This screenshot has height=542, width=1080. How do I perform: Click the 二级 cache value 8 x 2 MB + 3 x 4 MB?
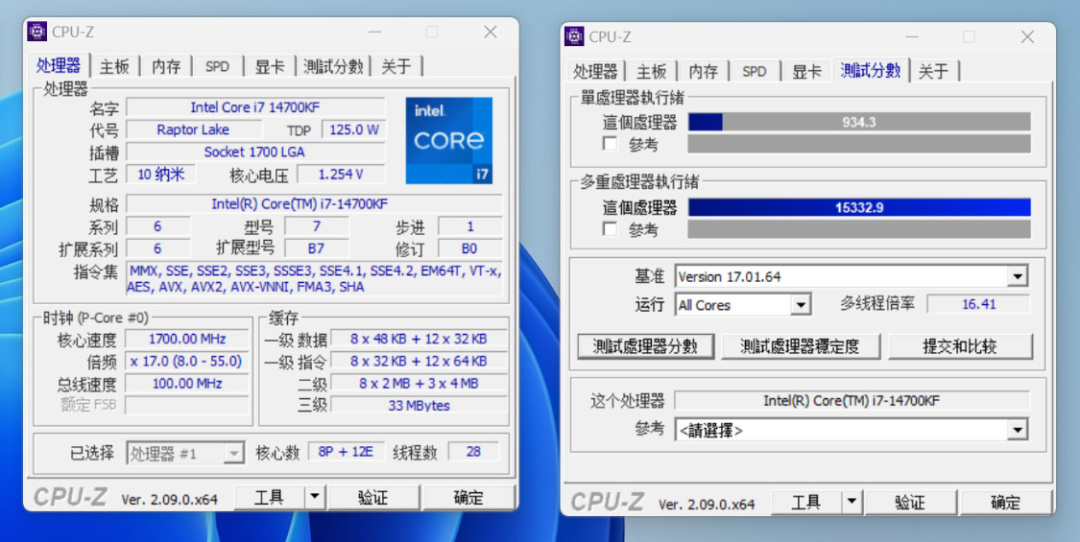click(x=419, y=384)
